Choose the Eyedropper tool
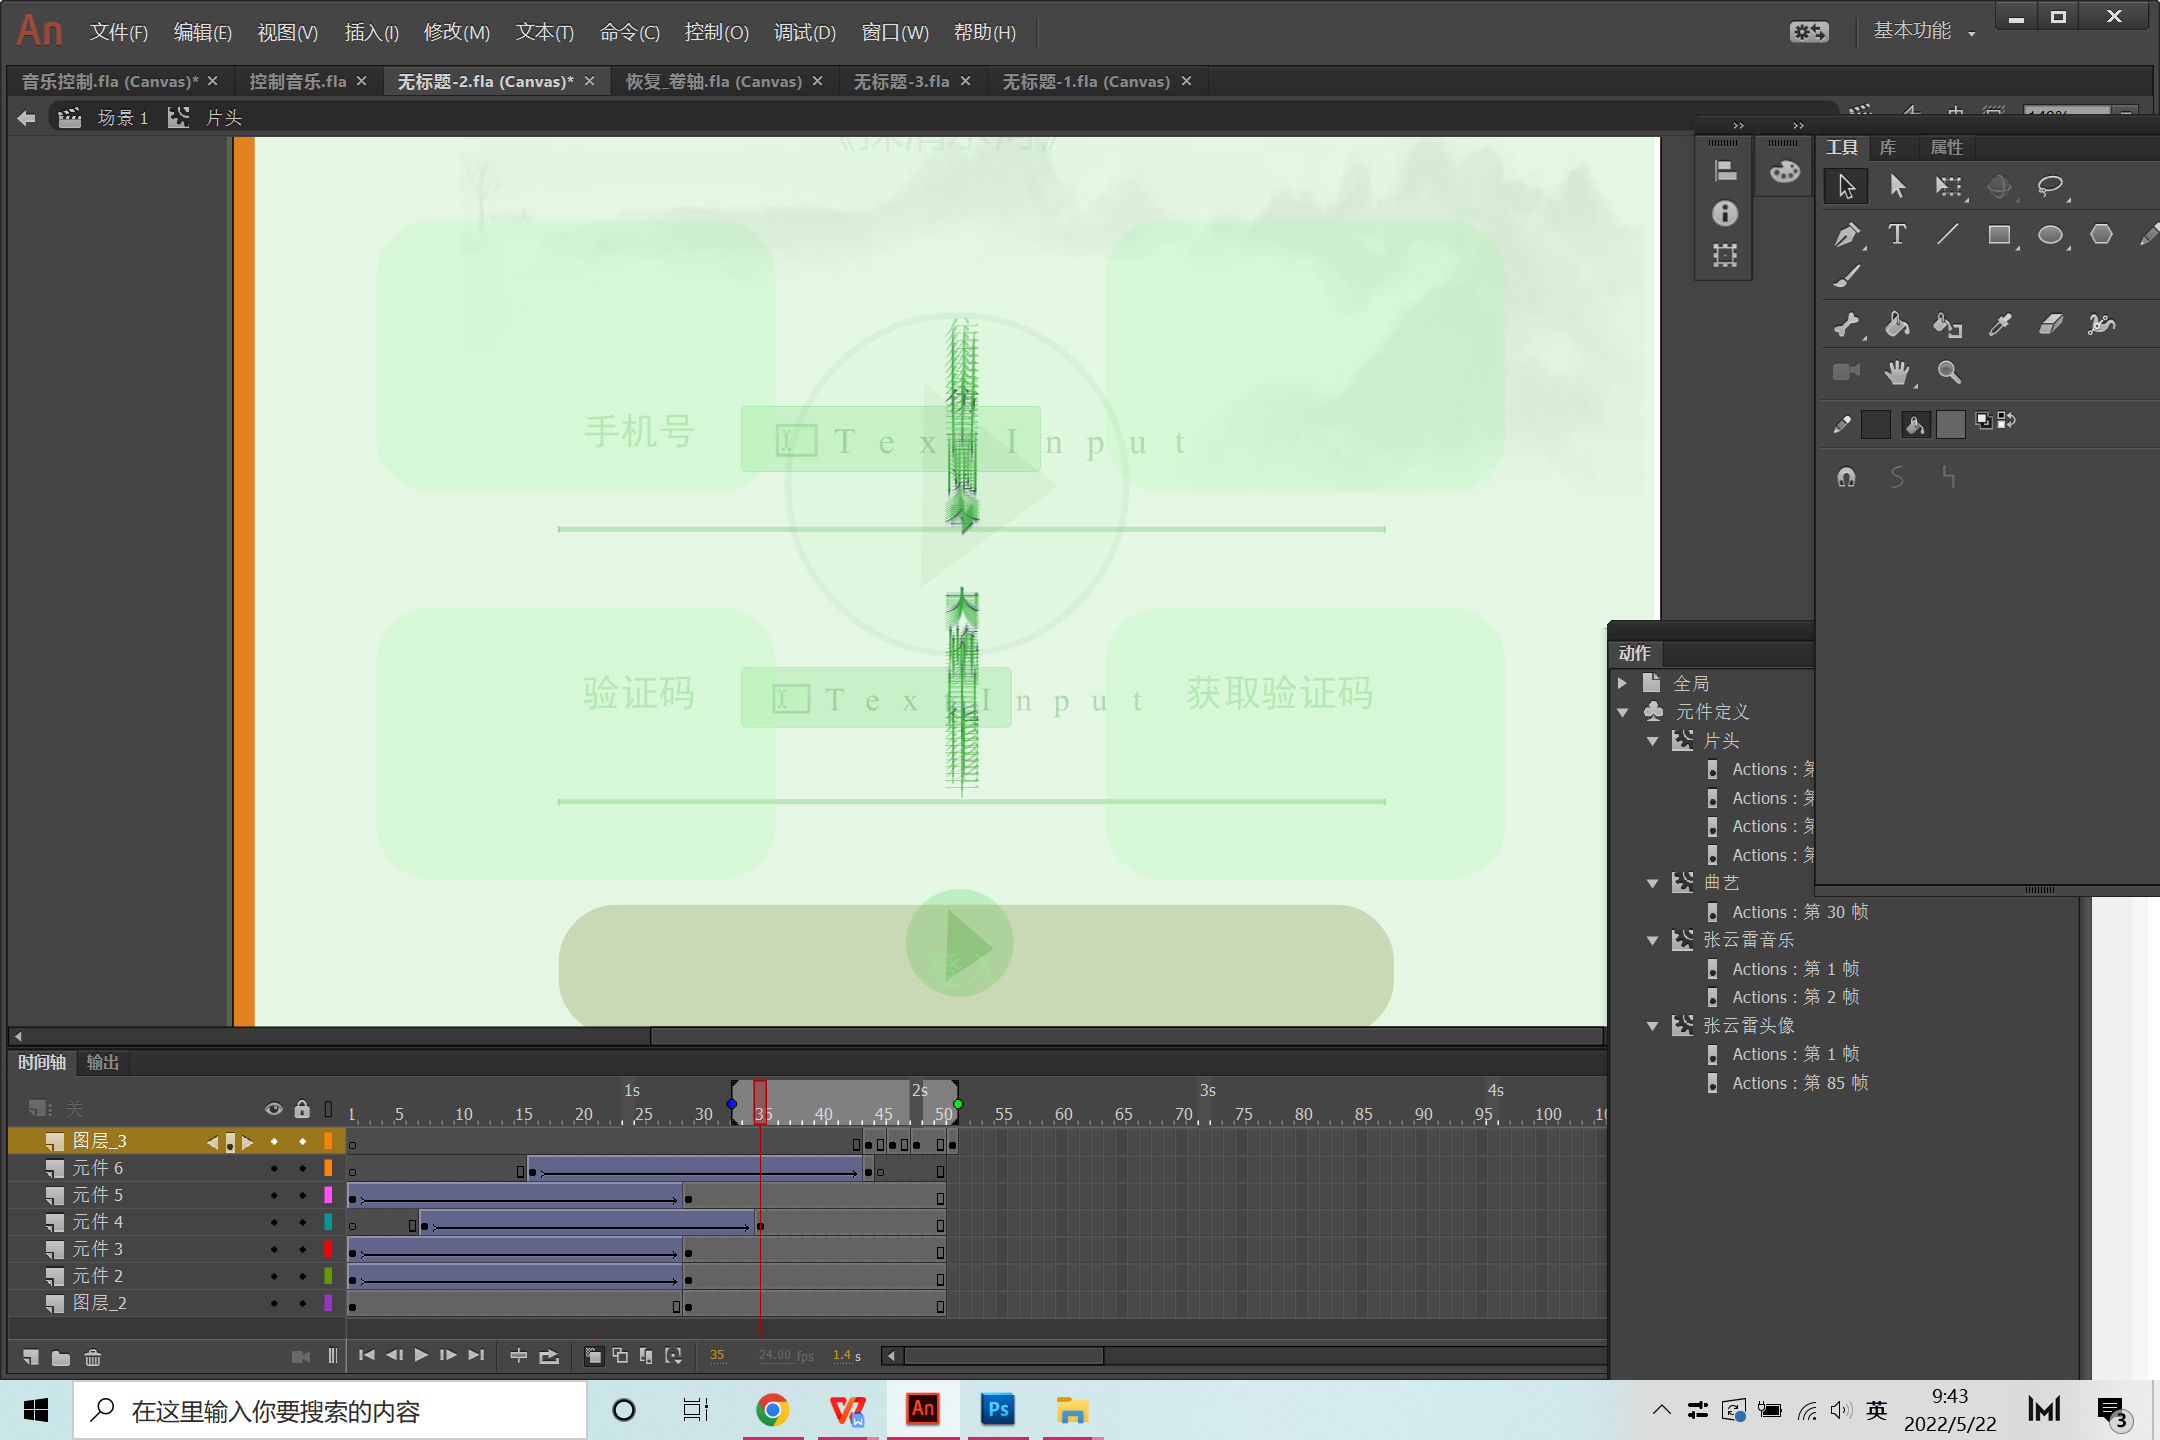 [2000, 324]
